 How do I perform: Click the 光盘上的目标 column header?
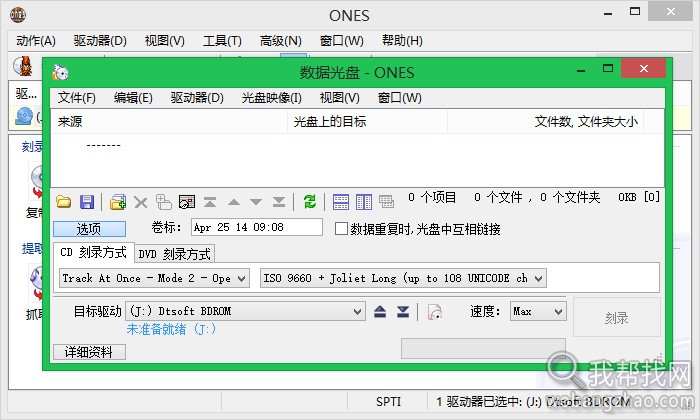(x=367, y=121)
